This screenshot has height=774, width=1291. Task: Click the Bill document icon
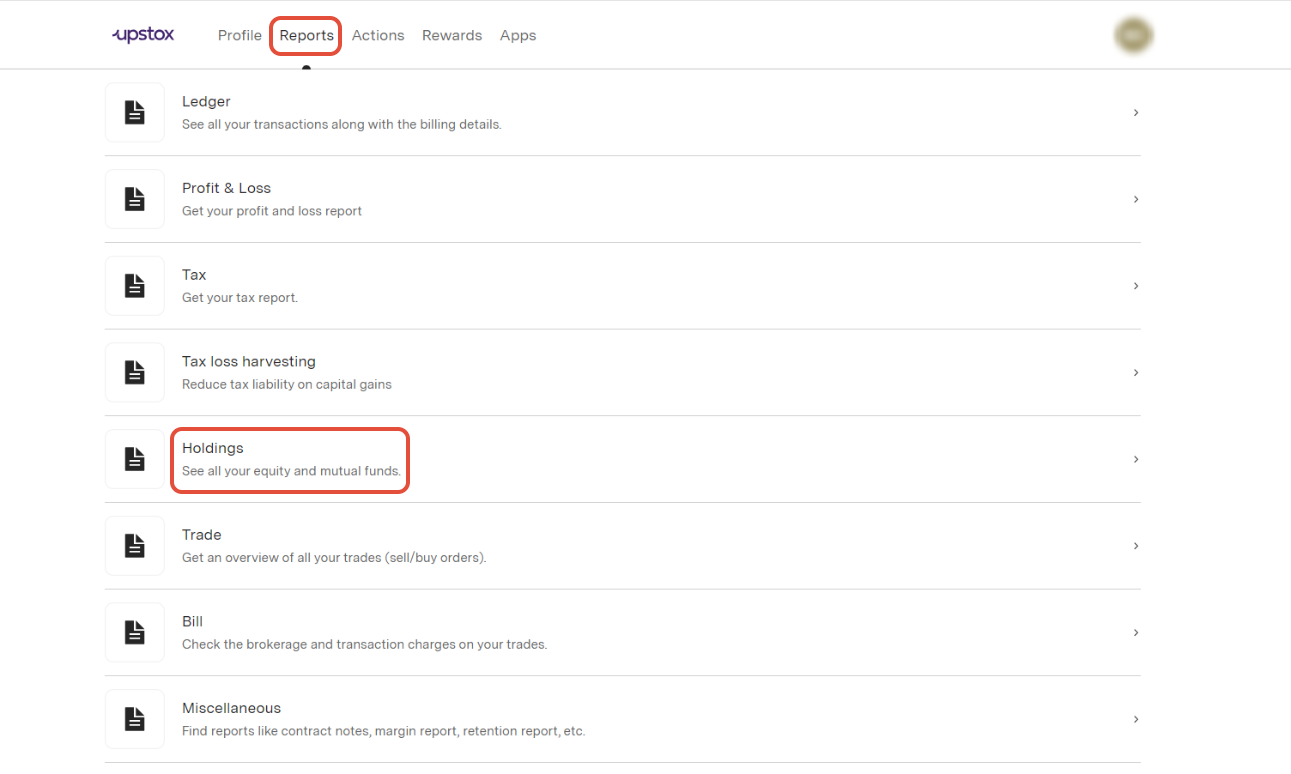[135, 633]
